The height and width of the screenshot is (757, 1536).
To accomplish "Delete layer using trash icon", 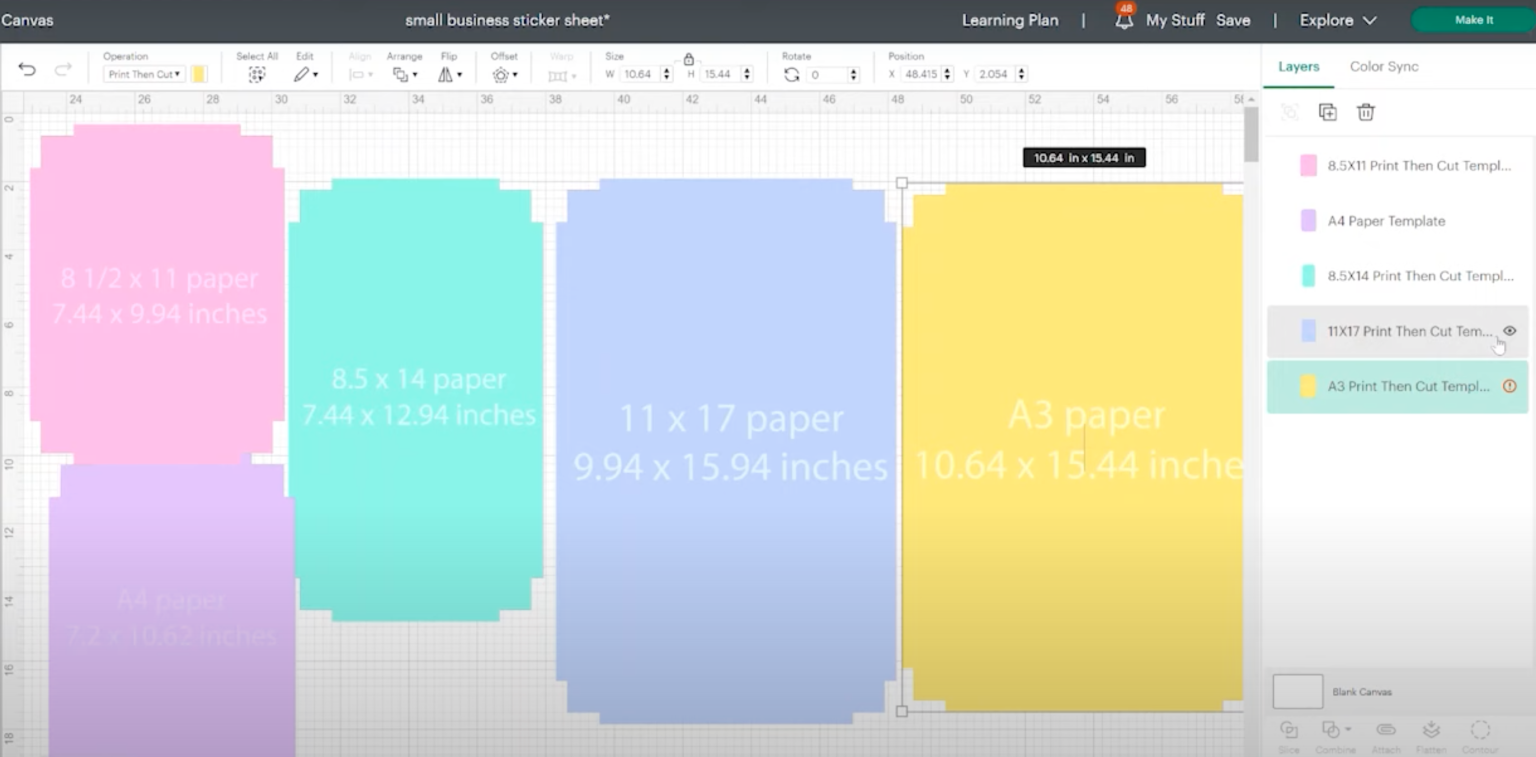I will point(1365,112).
